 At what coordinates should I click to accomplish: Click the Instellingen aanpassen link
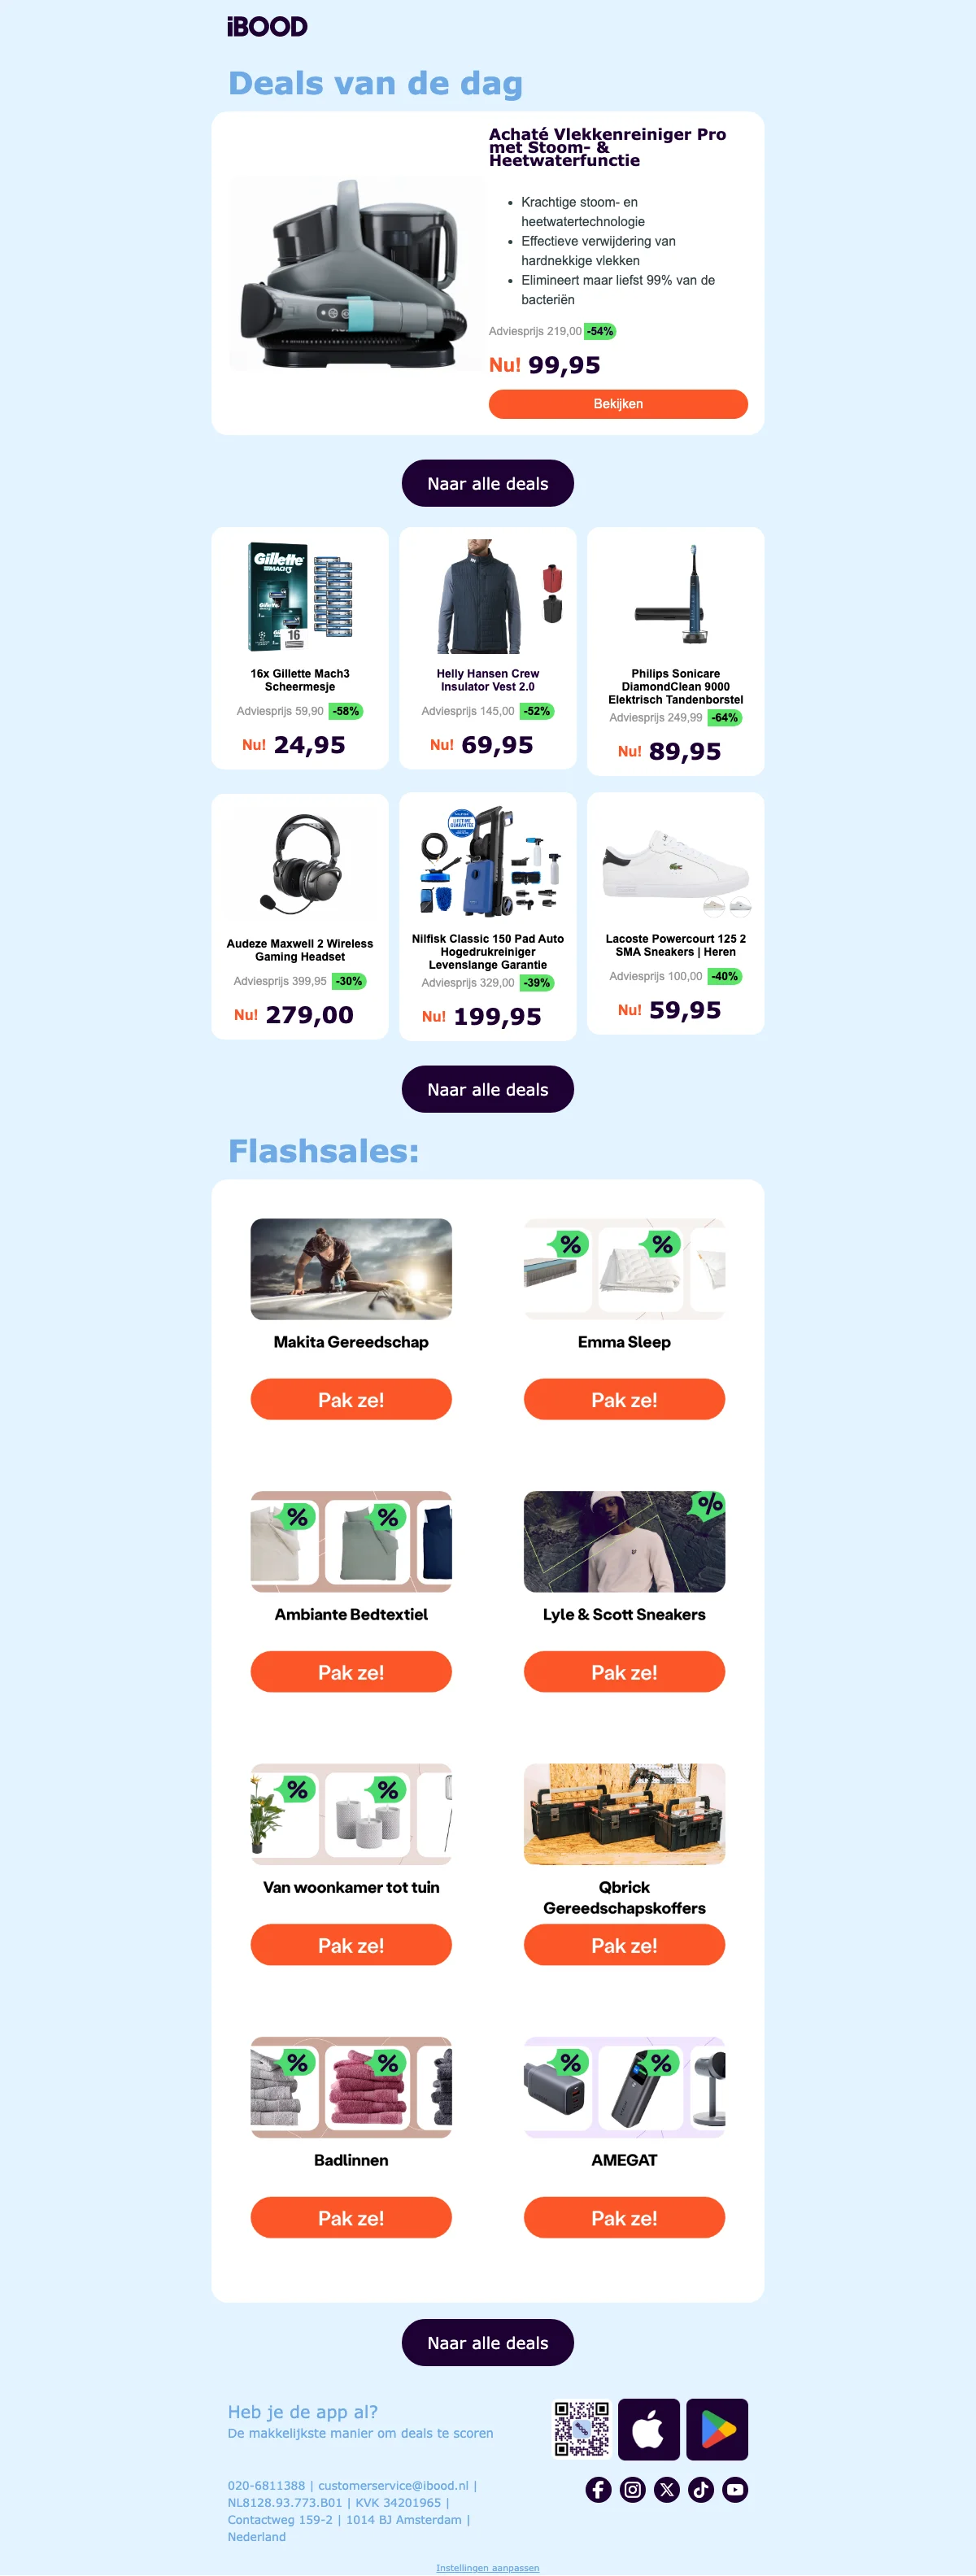pos(487,2568)
